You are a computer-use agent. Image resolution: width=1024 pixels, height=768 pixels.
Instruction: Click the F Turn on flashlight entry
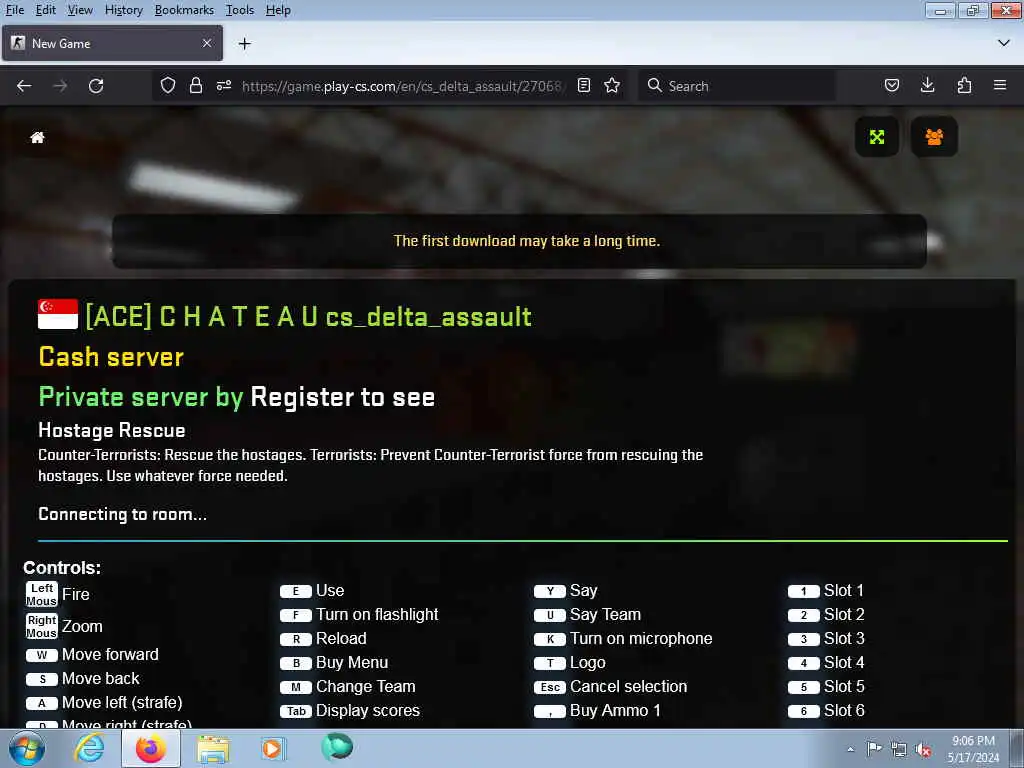click(x=359, y=615)
